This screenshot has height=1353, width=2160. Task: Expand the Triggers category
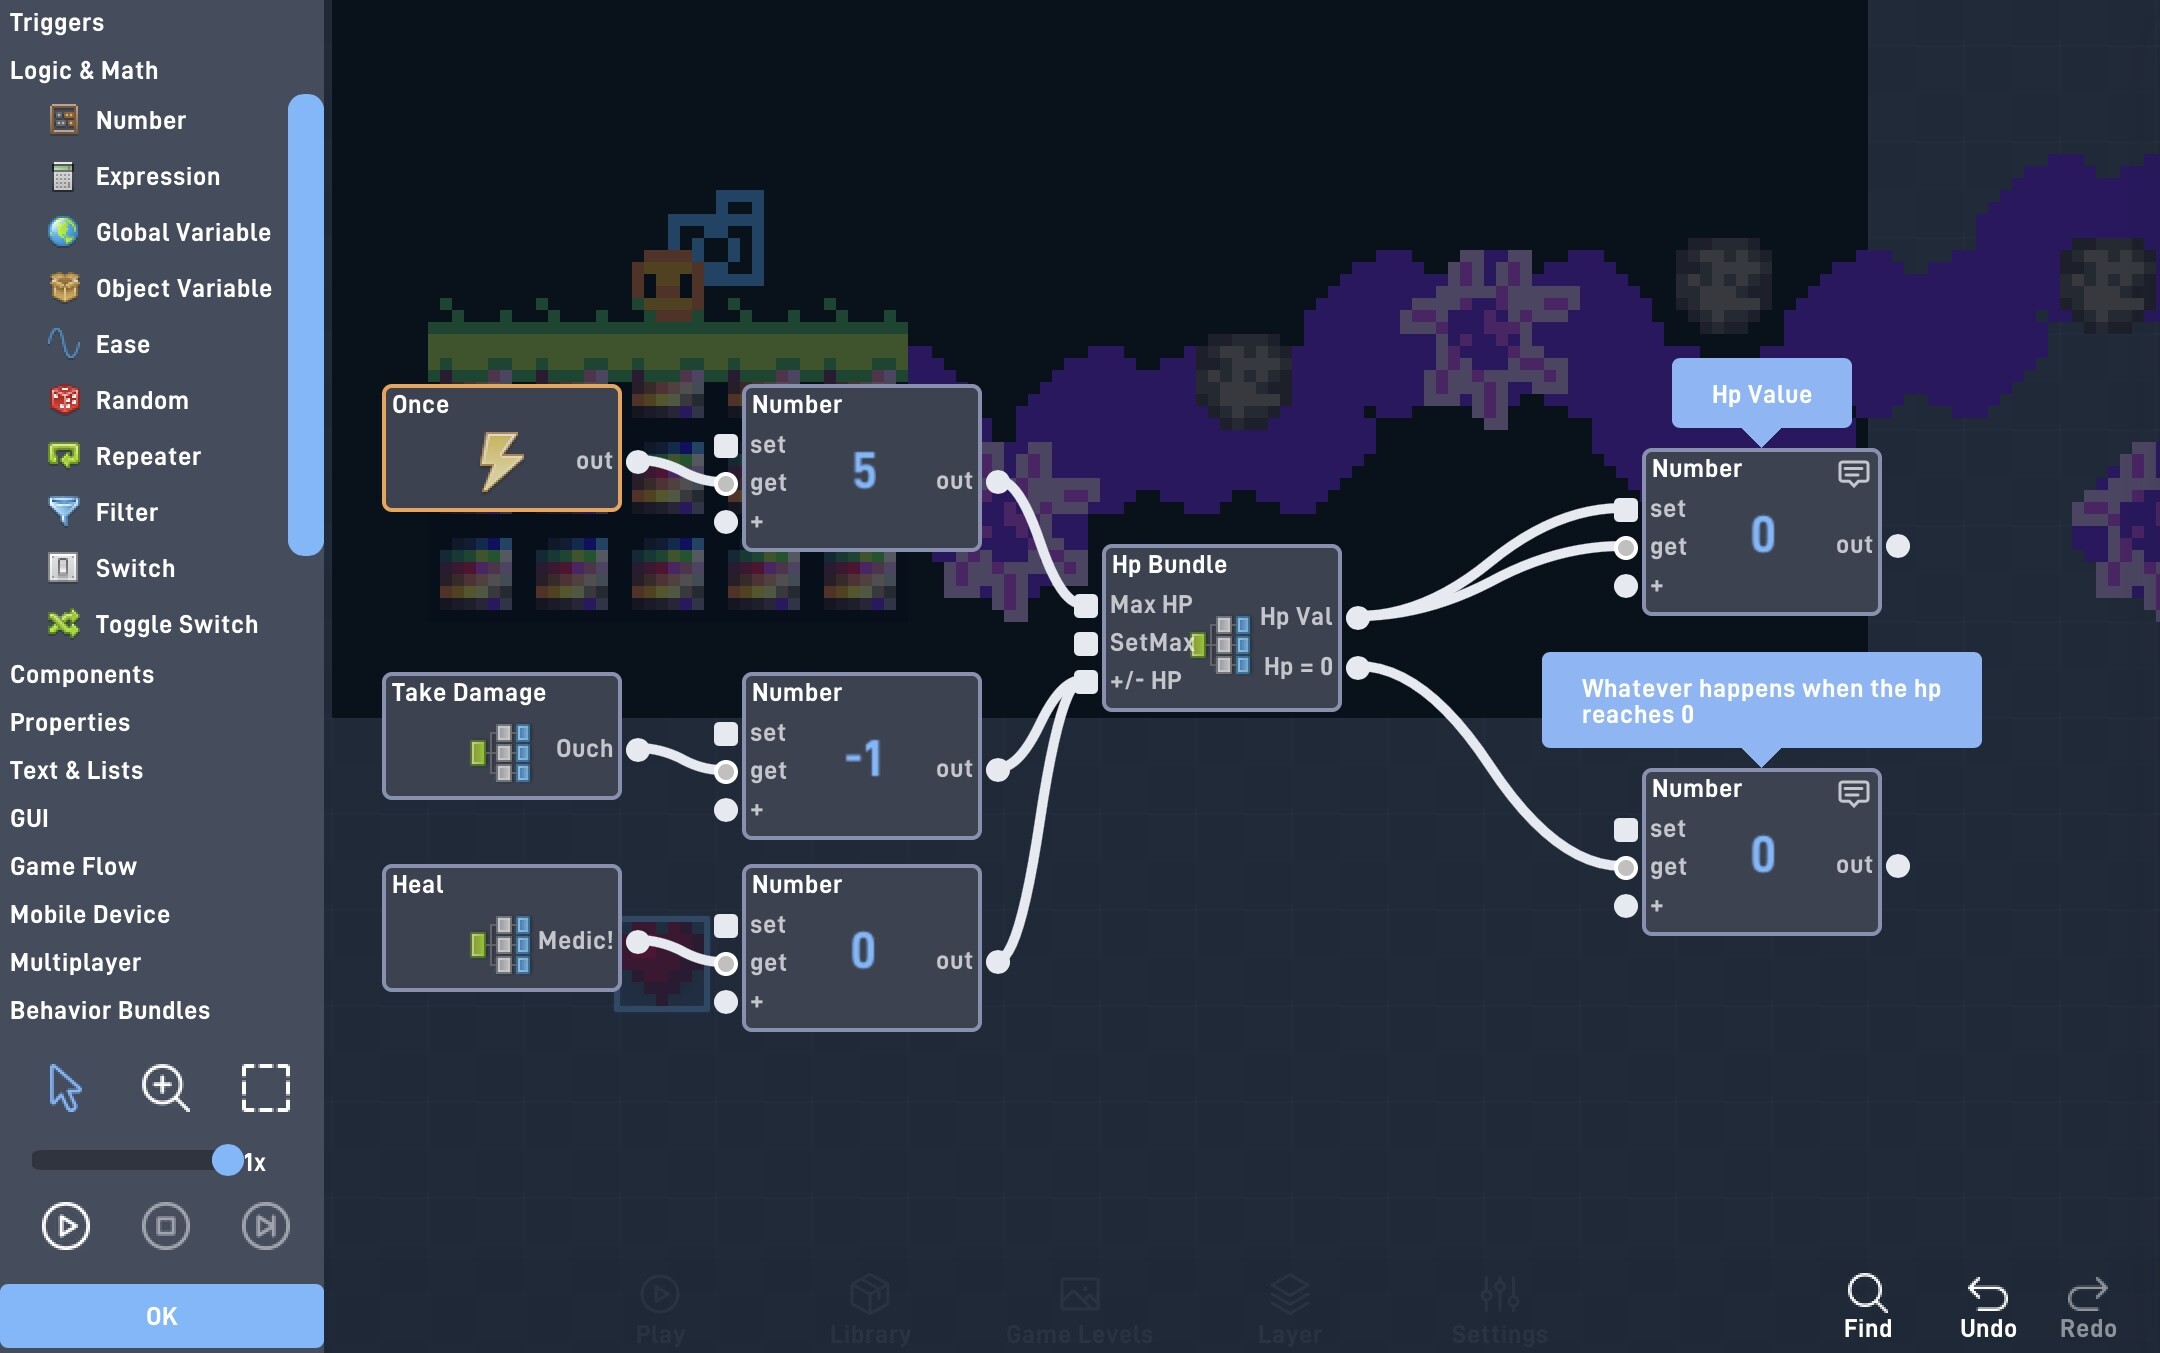[x=57, y=22]
